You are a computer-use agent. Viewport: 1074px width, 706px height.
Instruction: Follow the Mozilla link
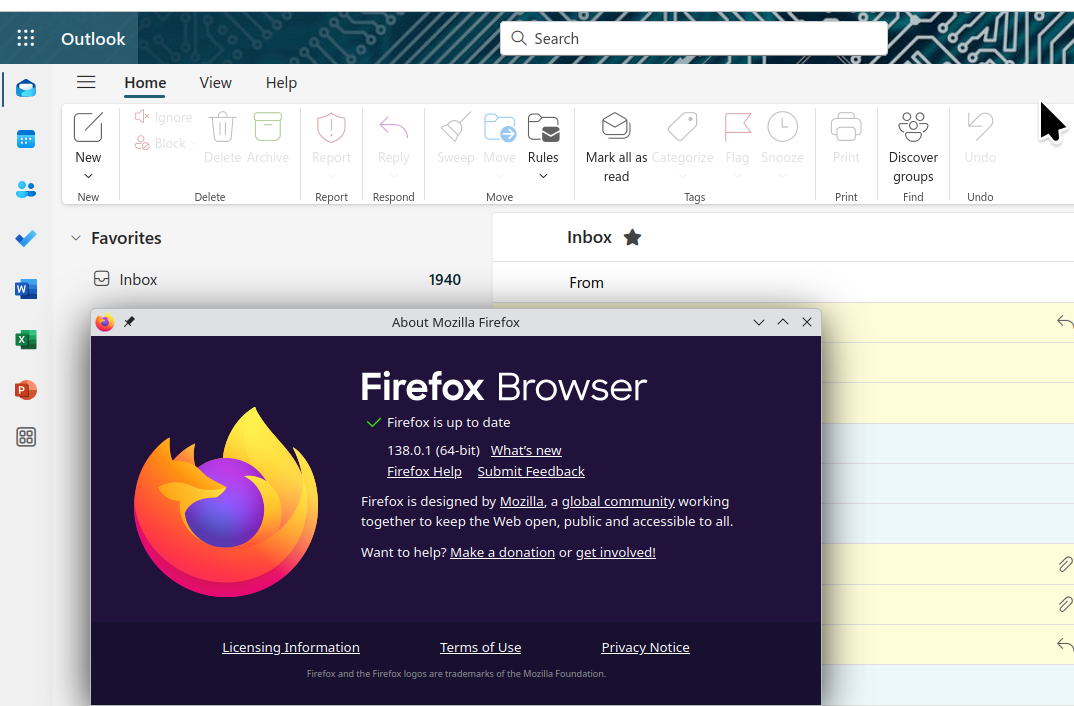521,501
